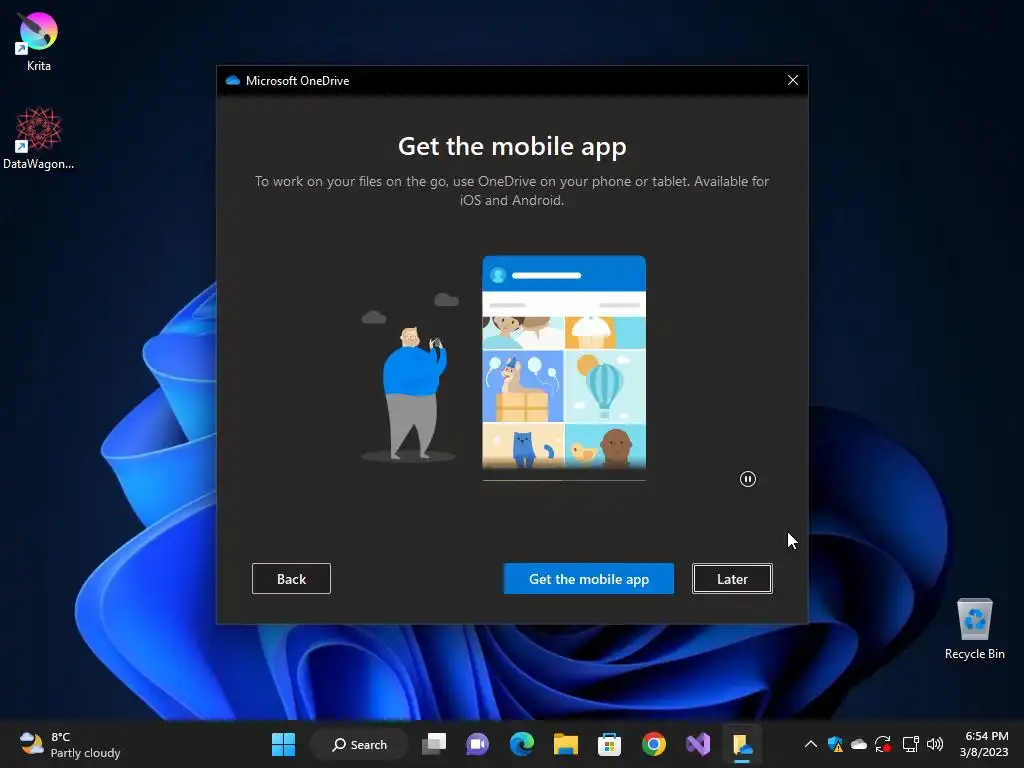This screenshot has width=1024, height=768.
Task: Launch Microsoft Edge from taskbar
Action: [521, 744]
